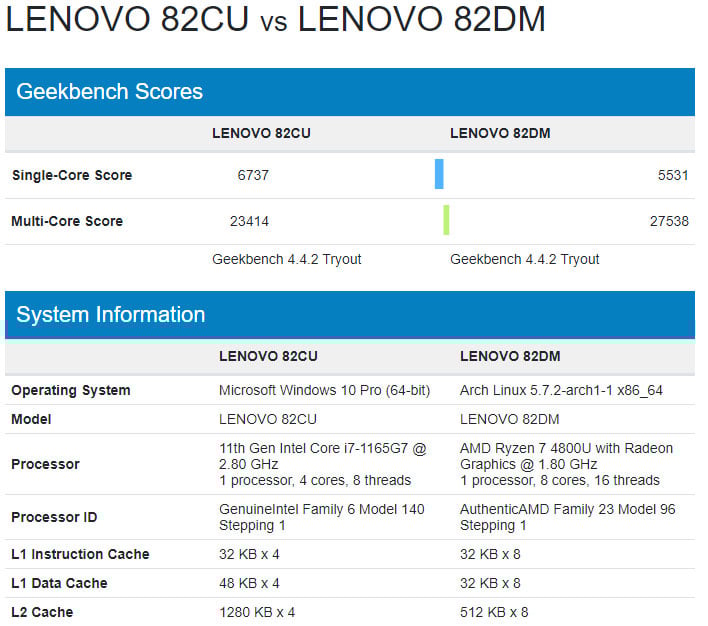This screenshot has height=626, width=708.
Task: Click single-core value 6737
Action: [x=253, y=175]
